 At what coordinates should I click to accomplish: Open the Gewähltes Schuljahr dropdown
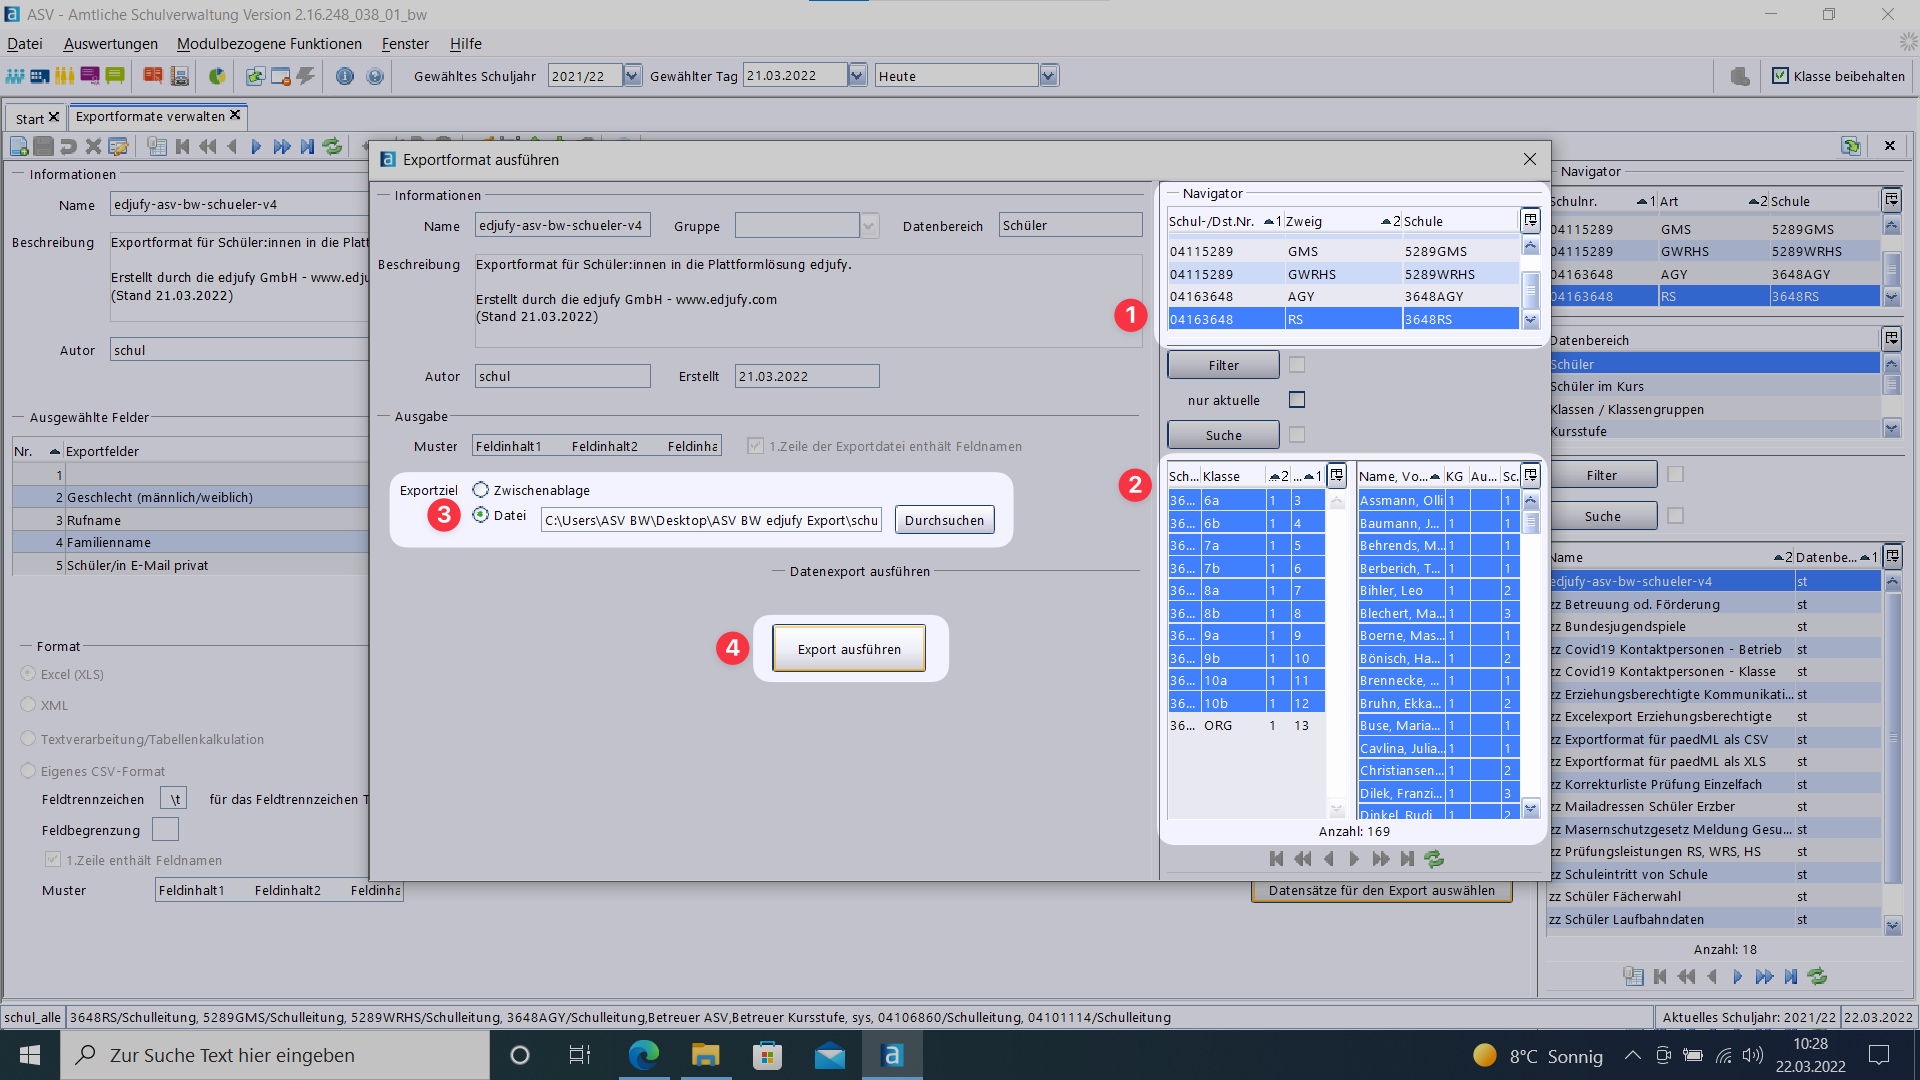pyautogui.click(x=632, y=76)
